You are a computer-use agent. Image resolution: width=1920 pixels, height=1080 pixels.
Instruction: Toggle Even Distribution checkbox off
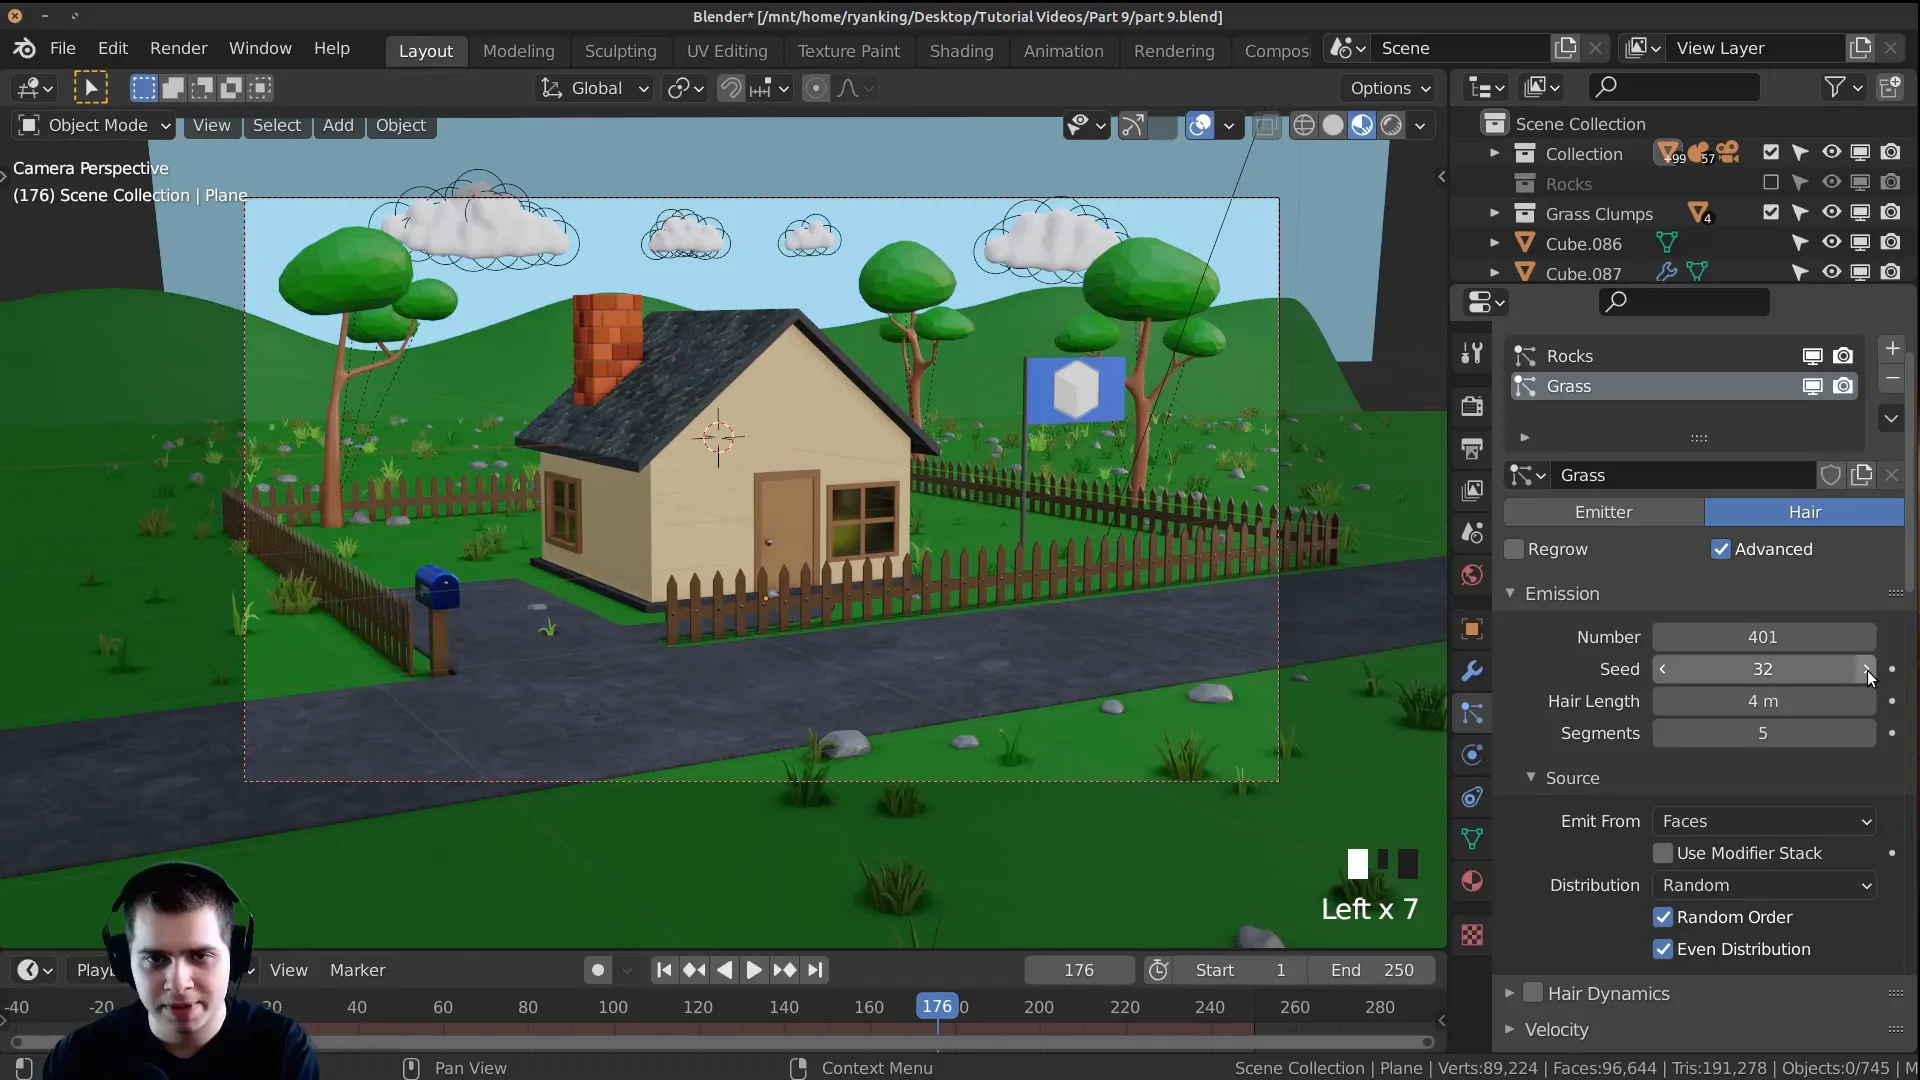click(x=1664, y=948)
